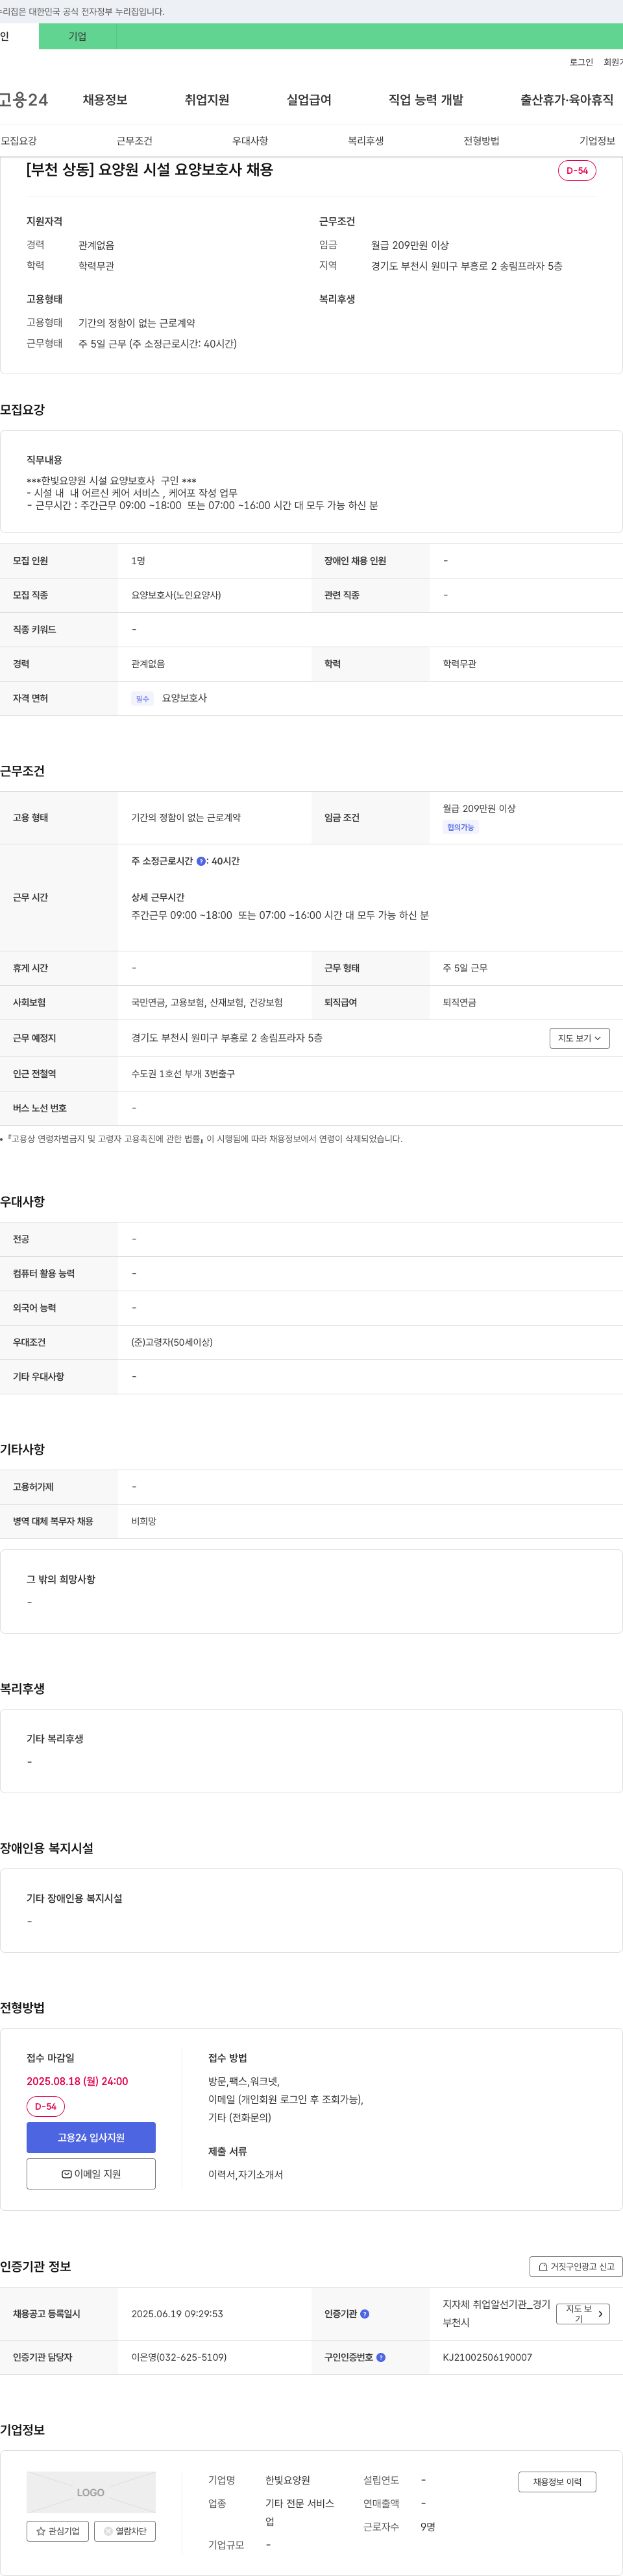Click the 9명 employee count value
This screenshot has height=2576, width=623.
(x=428, y=2527)
